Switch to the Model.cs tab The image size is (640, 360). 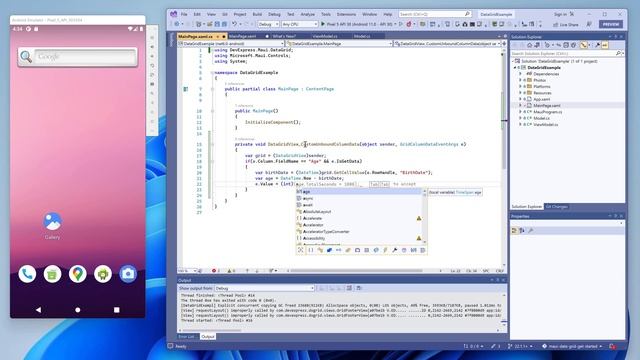pos(362,36)
